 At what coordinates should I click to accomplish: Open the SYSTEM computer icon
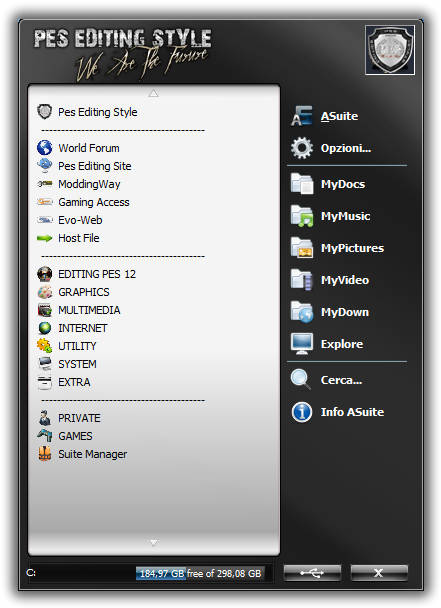pos(45,364)
